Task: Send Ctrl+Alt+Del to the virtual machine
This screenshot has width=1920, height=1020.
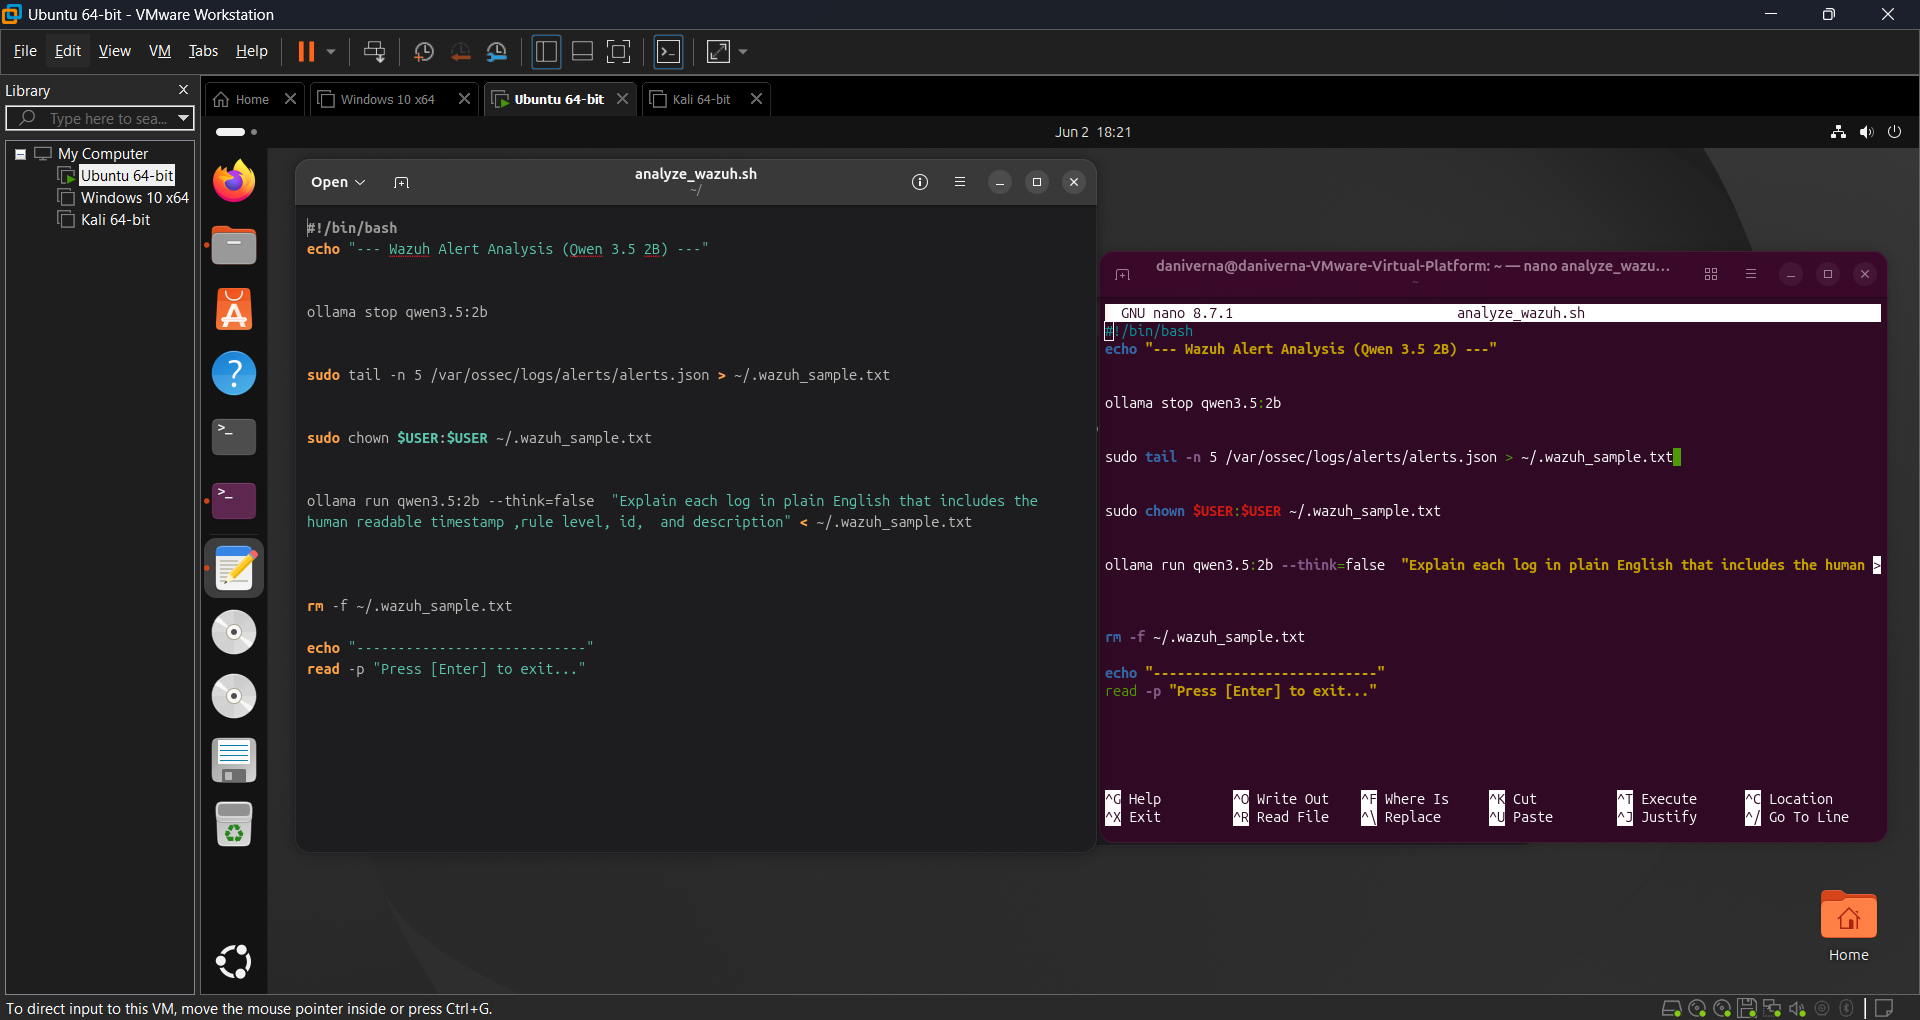Action: pos(375,52)
